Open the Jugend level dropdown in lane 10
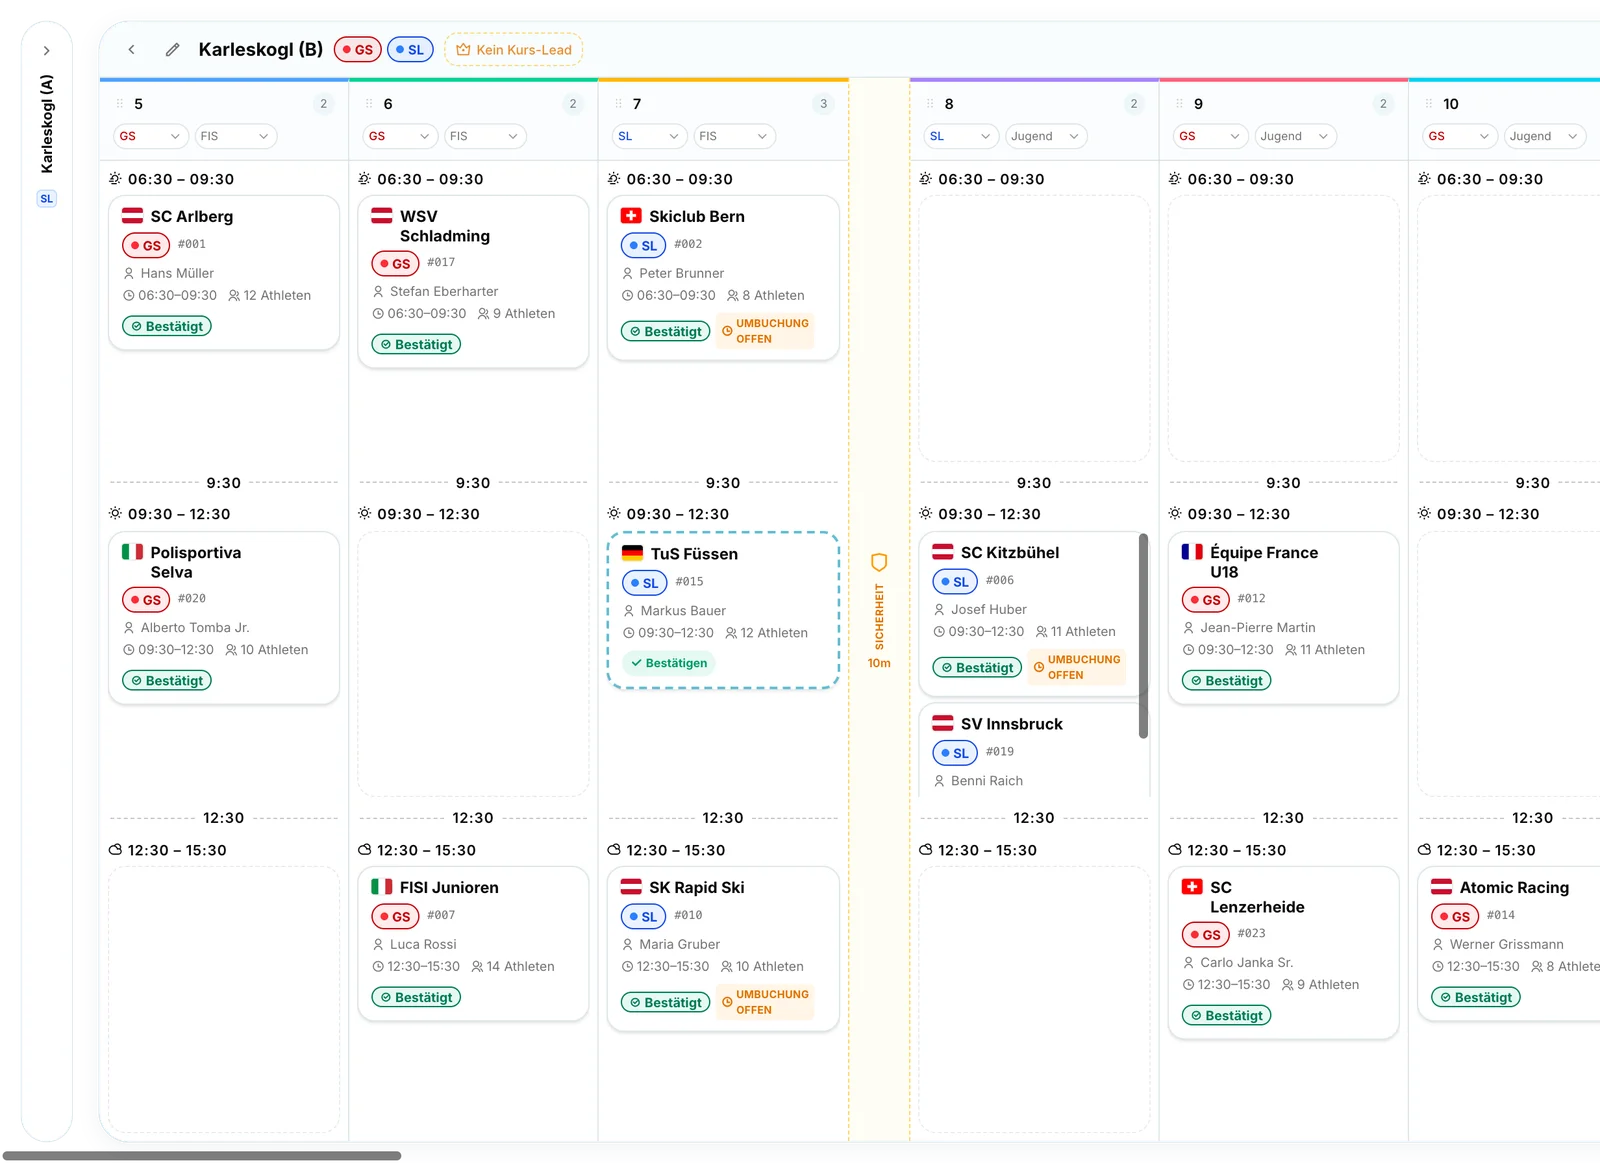Viewport: 1600px width, 1163px height. 1544,136
